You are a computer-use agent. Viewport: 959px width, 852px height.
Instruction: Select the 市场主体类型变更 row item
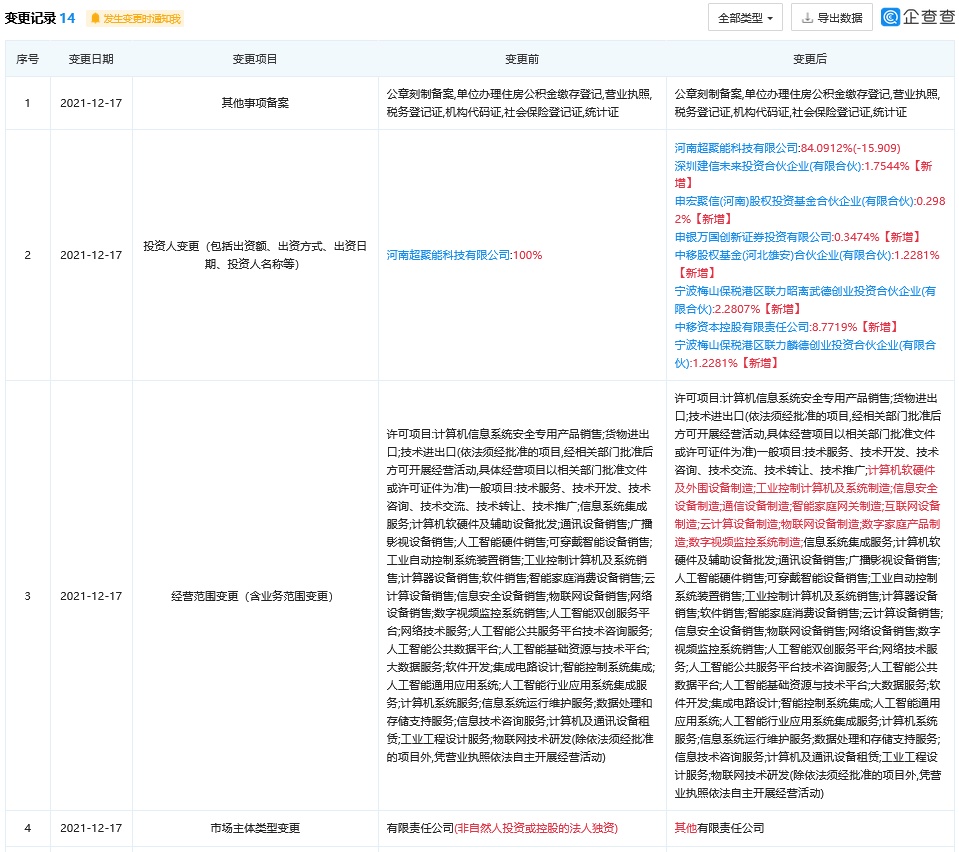coord(255,828)
